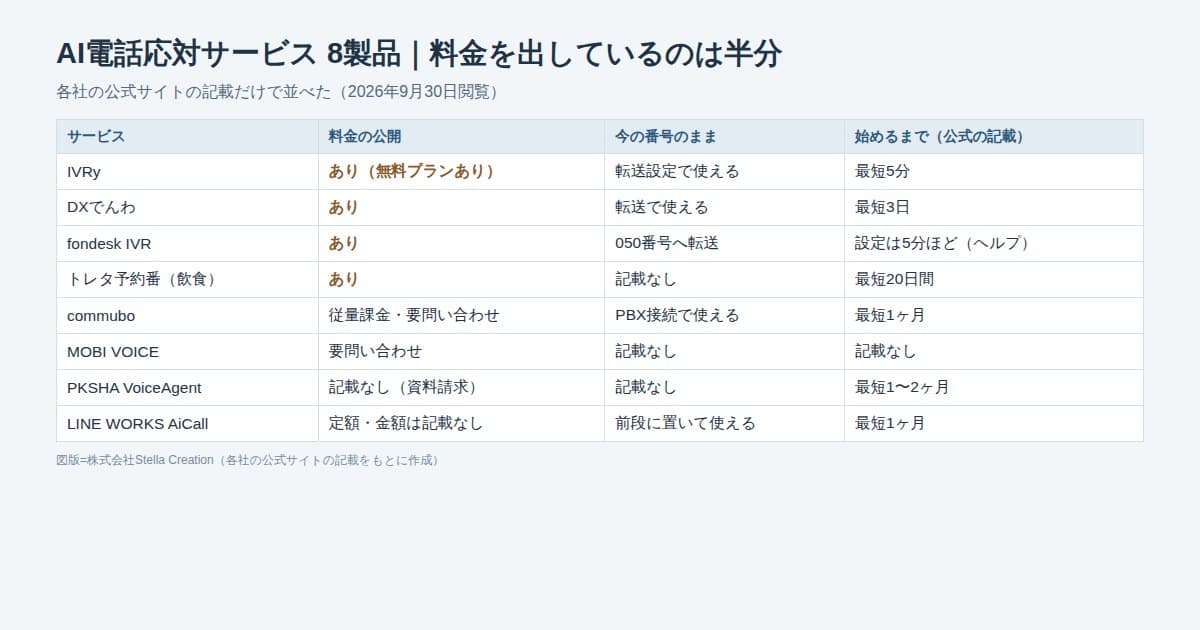This screenshot has width=1200, height=630.
Task: Select the LINE WORKS AiCall service cell
Action: click(x=187, y=423)
